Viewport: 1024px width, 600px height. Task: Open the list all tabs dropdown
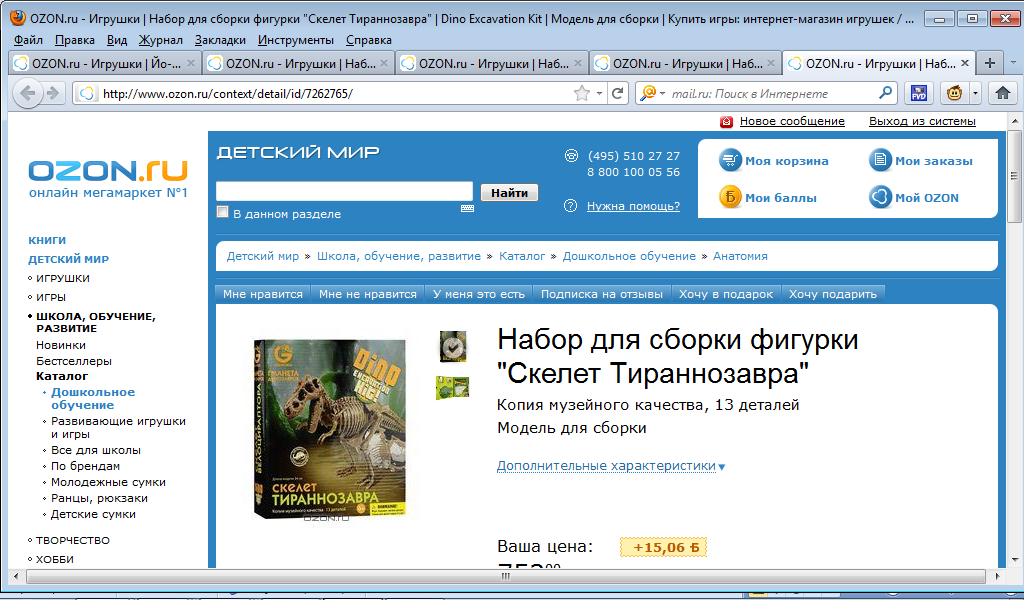[x=1013, y=63]
